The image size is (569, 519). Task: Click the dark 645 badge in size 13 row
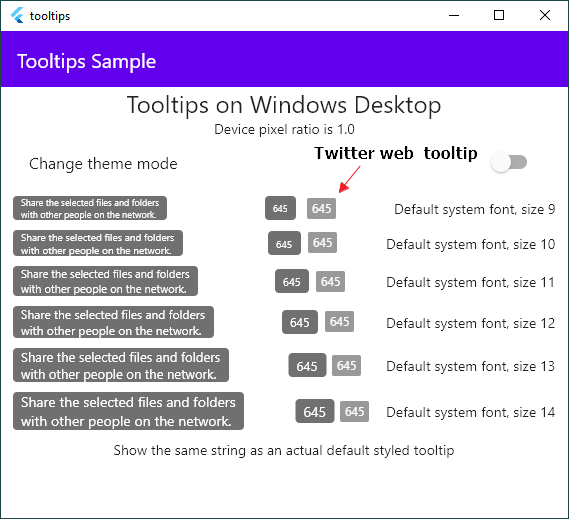[307, 365]
